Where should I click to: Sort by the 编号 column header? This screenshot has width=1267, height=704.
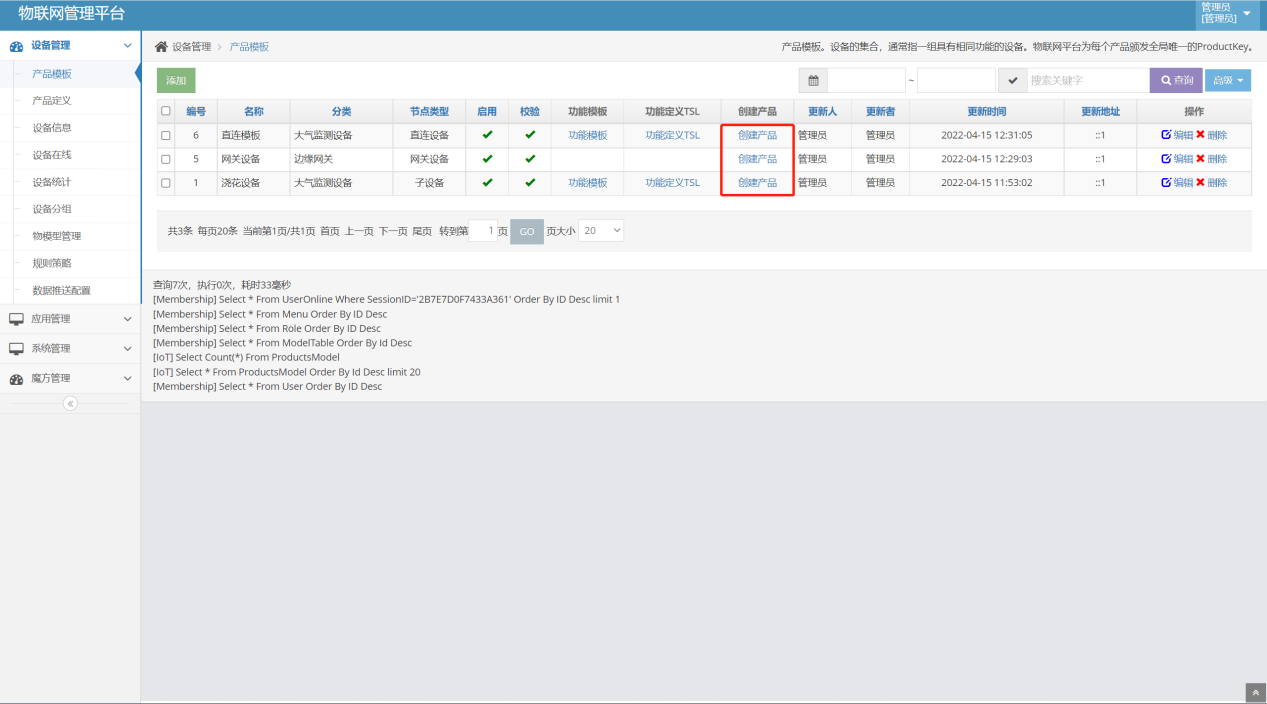(x=196, y=111)
